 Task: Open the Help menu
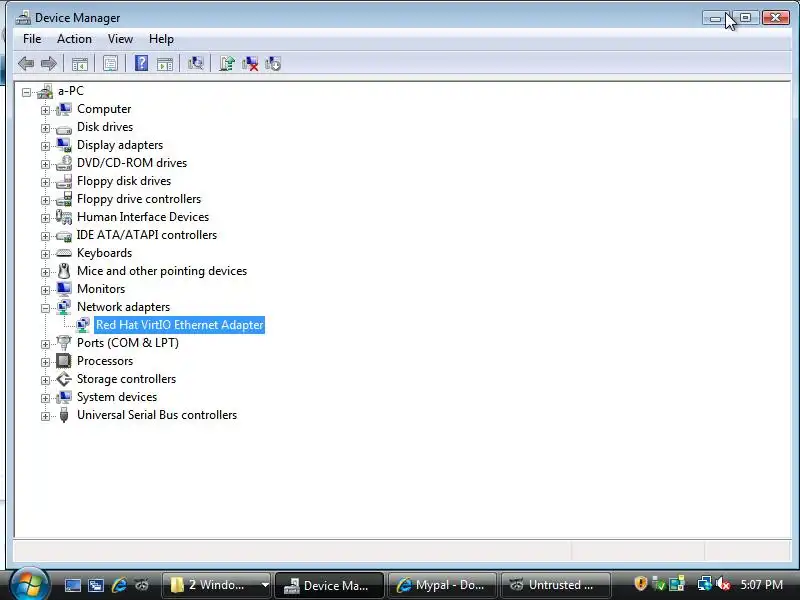pos(161,39)
